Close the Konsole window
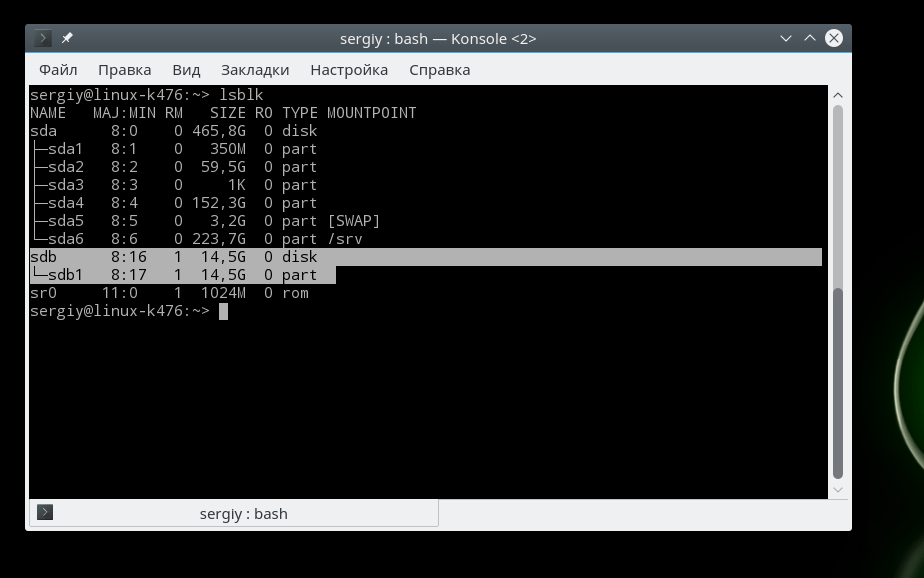 pos(833,38)
